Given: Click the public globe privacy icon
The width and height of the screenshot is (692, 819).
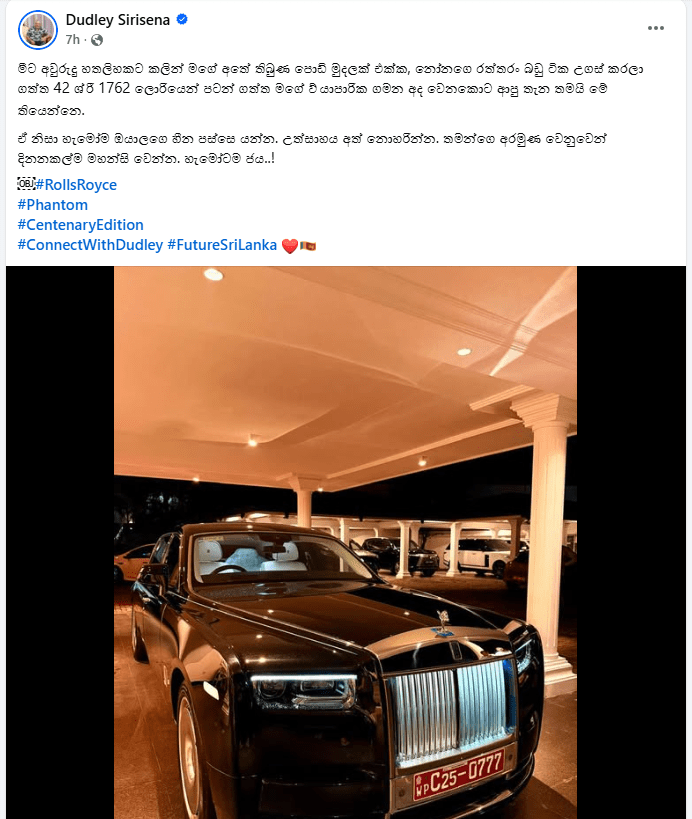Looking at the screenshot, I should coord(97,40).
